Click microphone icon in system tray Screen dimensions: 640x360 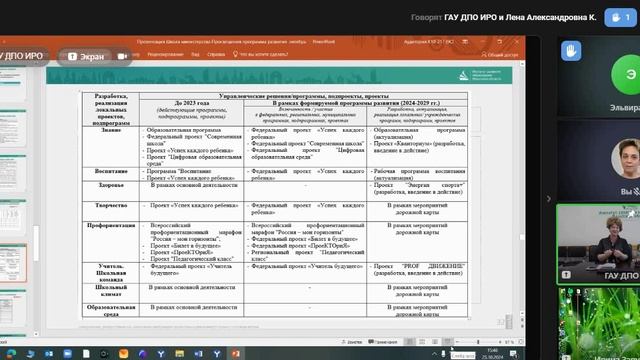(443, 354)
